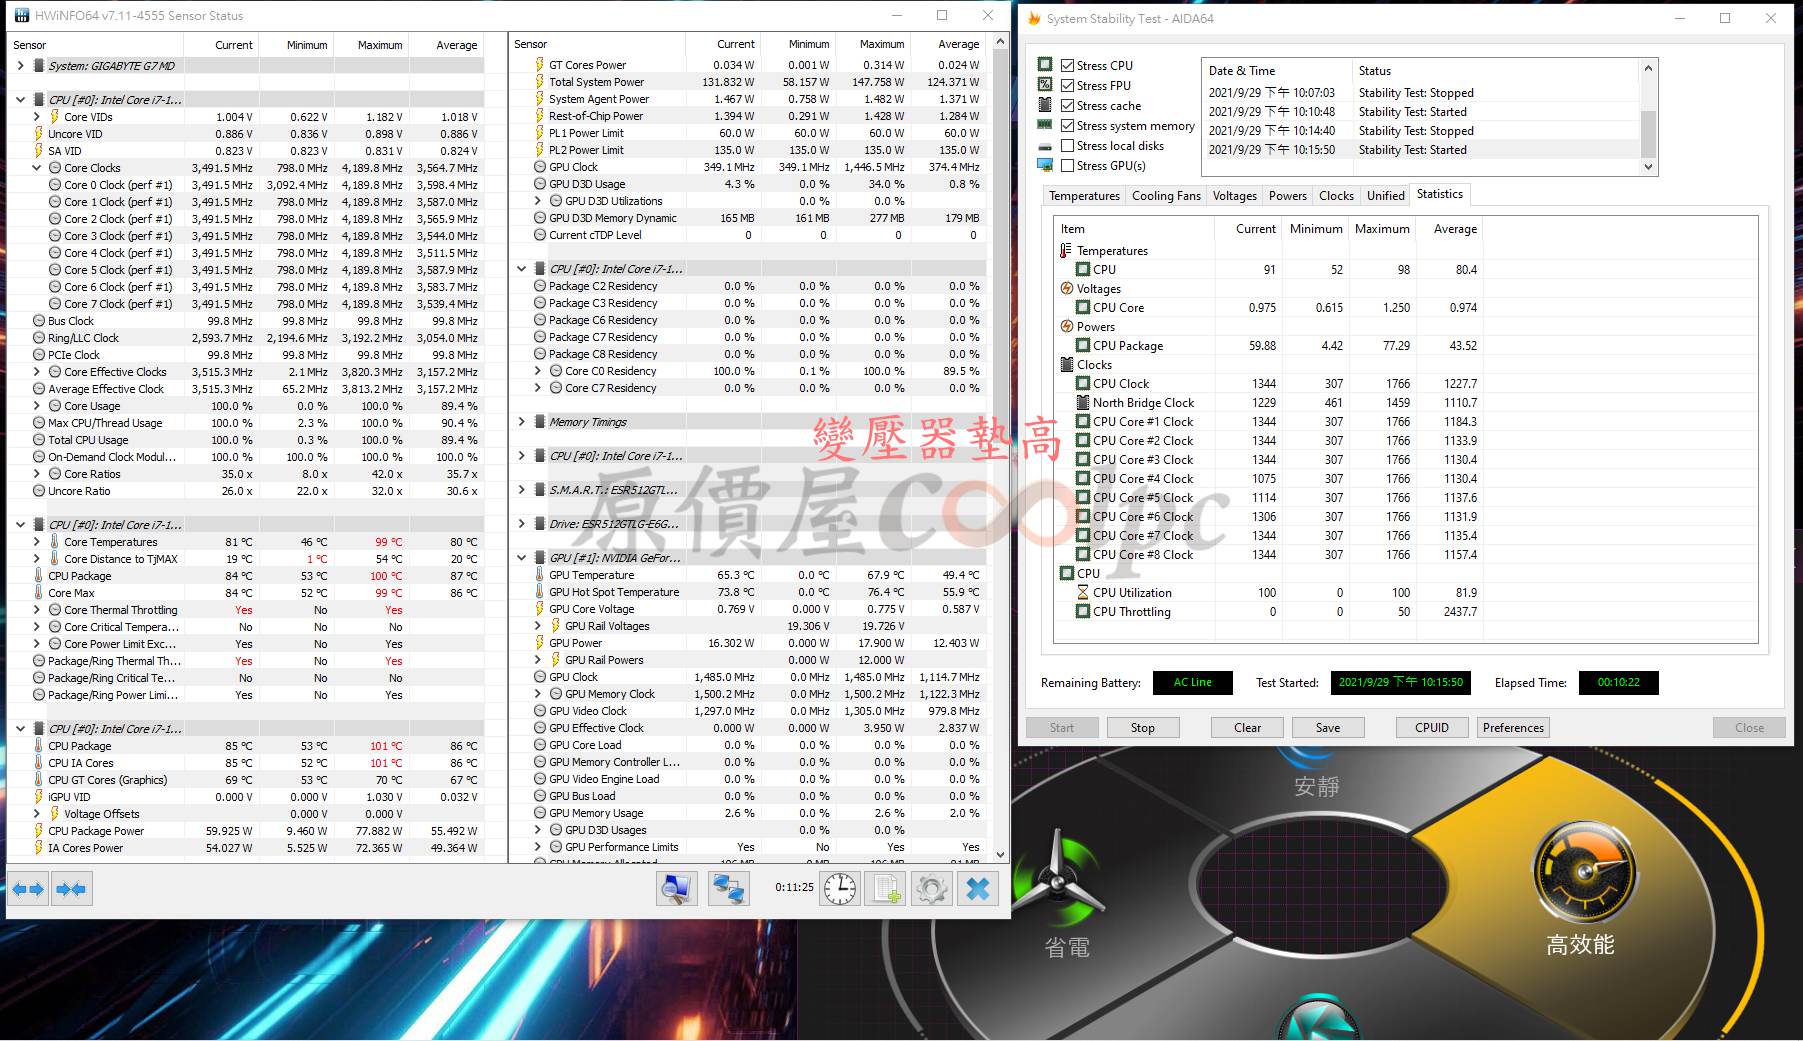Stop the stability test with Stop button
The width and height of the screenshot is (1803, 1041).
pos(1142,728)
